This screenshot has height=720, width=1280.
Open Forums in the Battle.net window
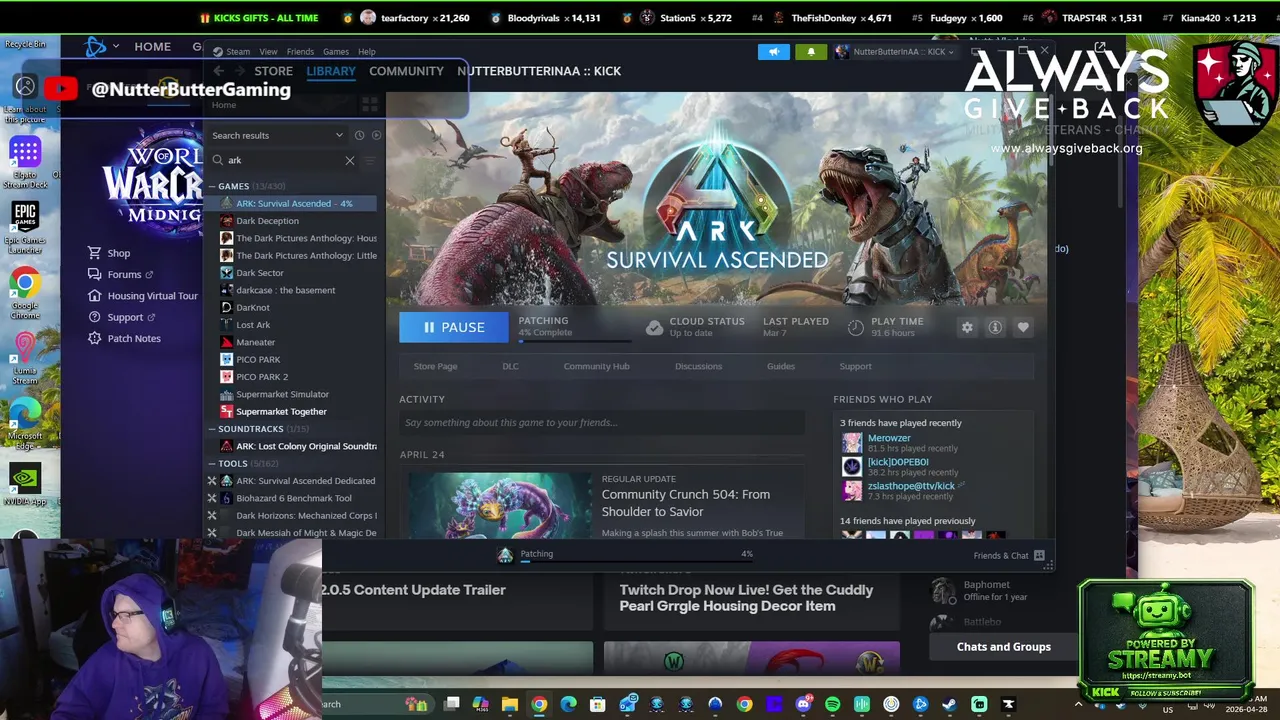coord(121,275)
